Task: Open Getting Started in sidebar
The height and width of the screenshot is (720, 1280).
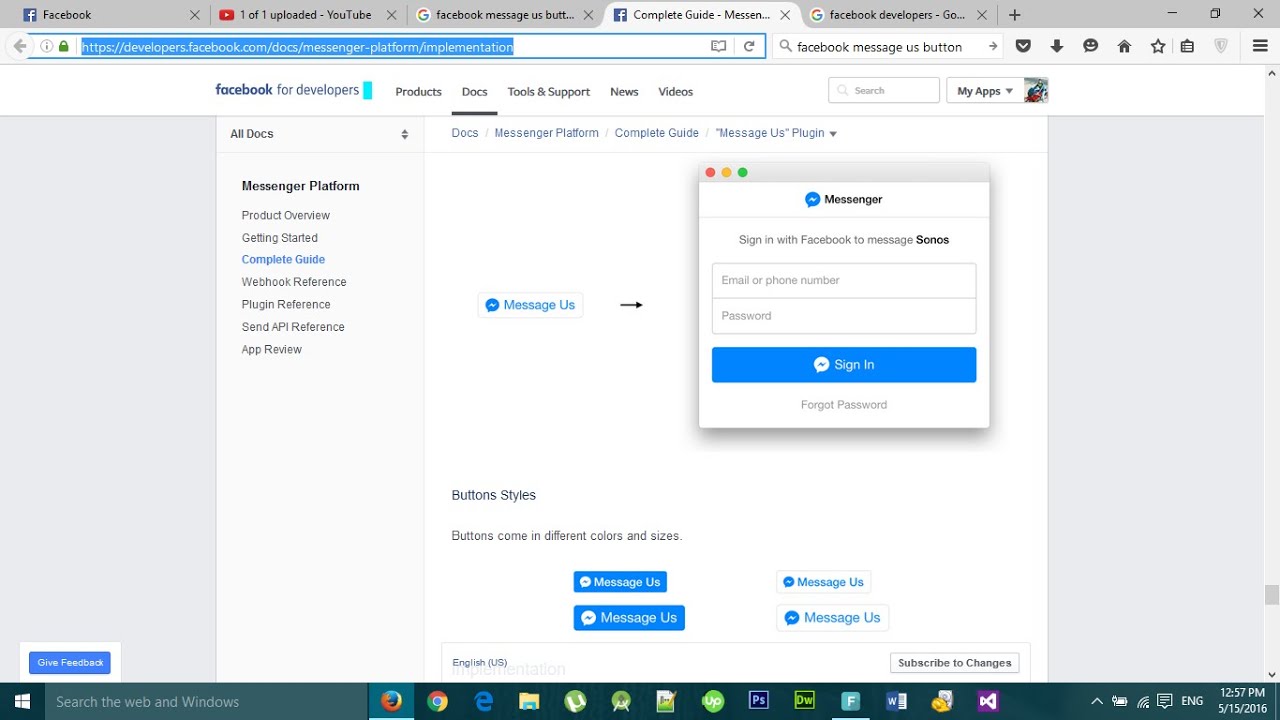Action: pyautogui.click(x=280, y=238)
